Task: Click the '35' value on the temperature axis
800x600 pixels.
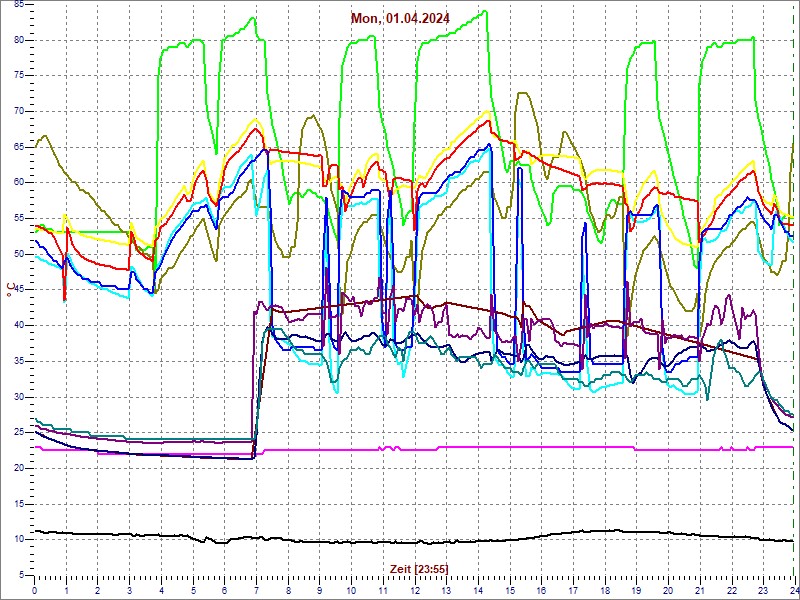Action: [19, 361]
